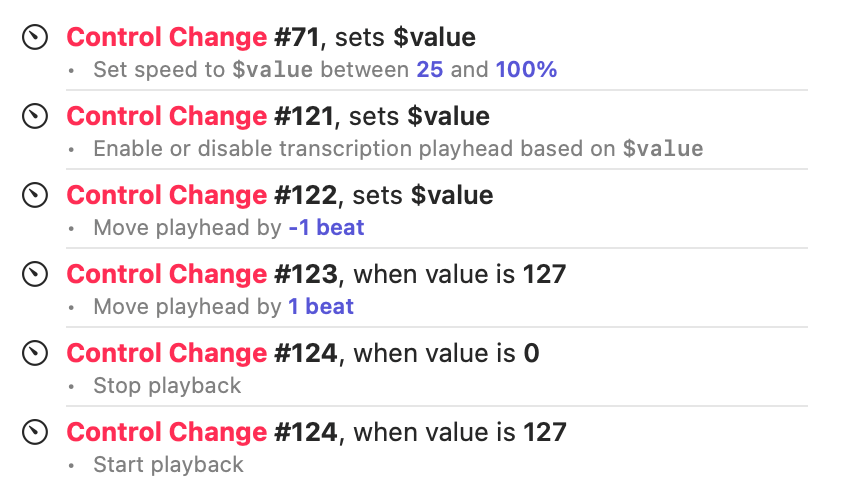Click the minimum speed value 25
This screenshot has width=842, height=484.
pyautogui.click(x=430, y=70)
